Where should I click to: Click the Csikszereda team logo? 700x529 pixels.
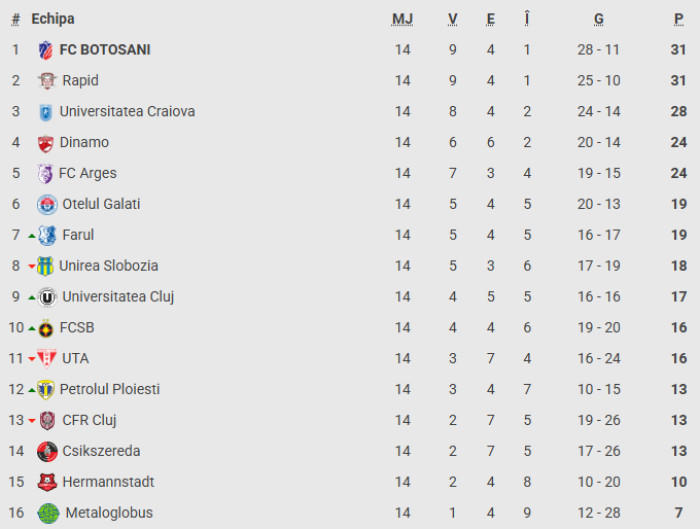coord(46,452)
